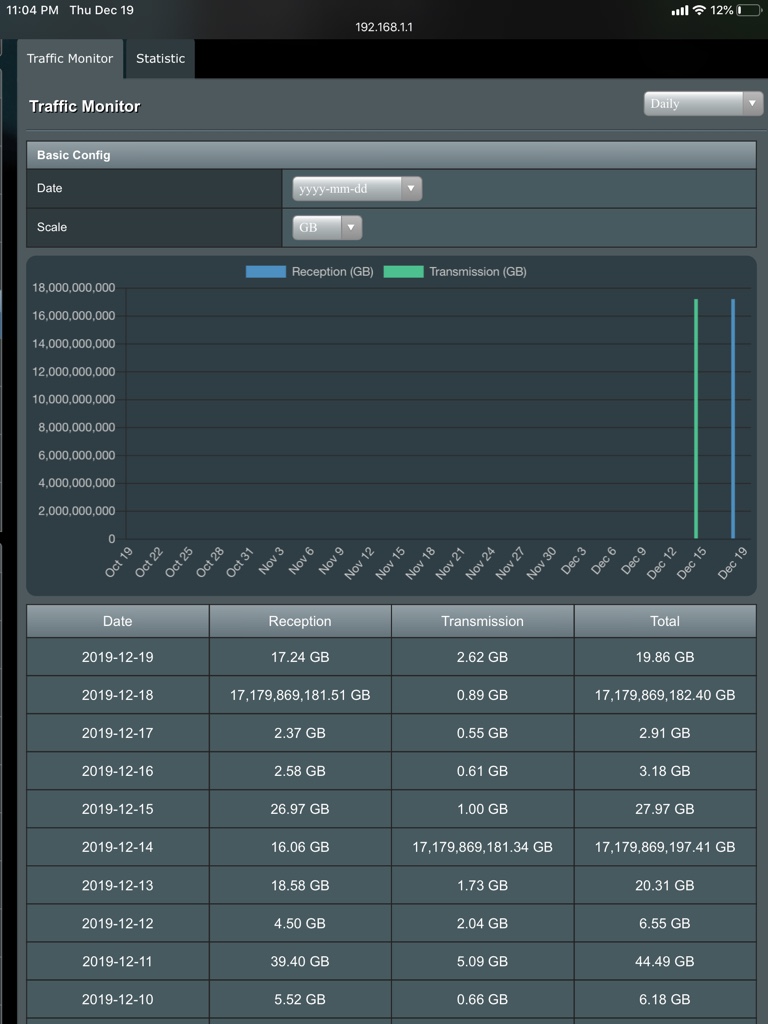This screenshot has width=768, height=1024.
Task: Switch to the Statistic tab
Action: click(160, 58)
